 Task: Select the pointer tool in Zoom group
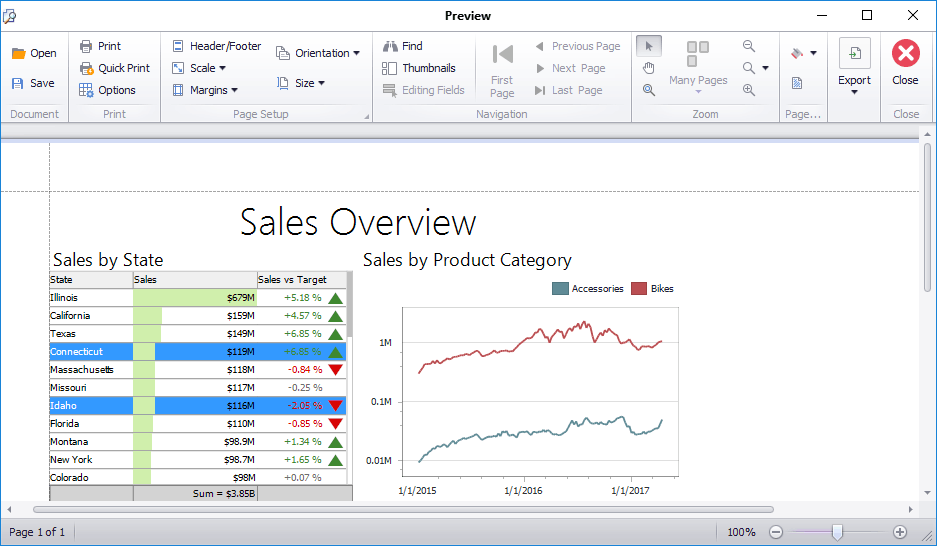tap(649, 46)
